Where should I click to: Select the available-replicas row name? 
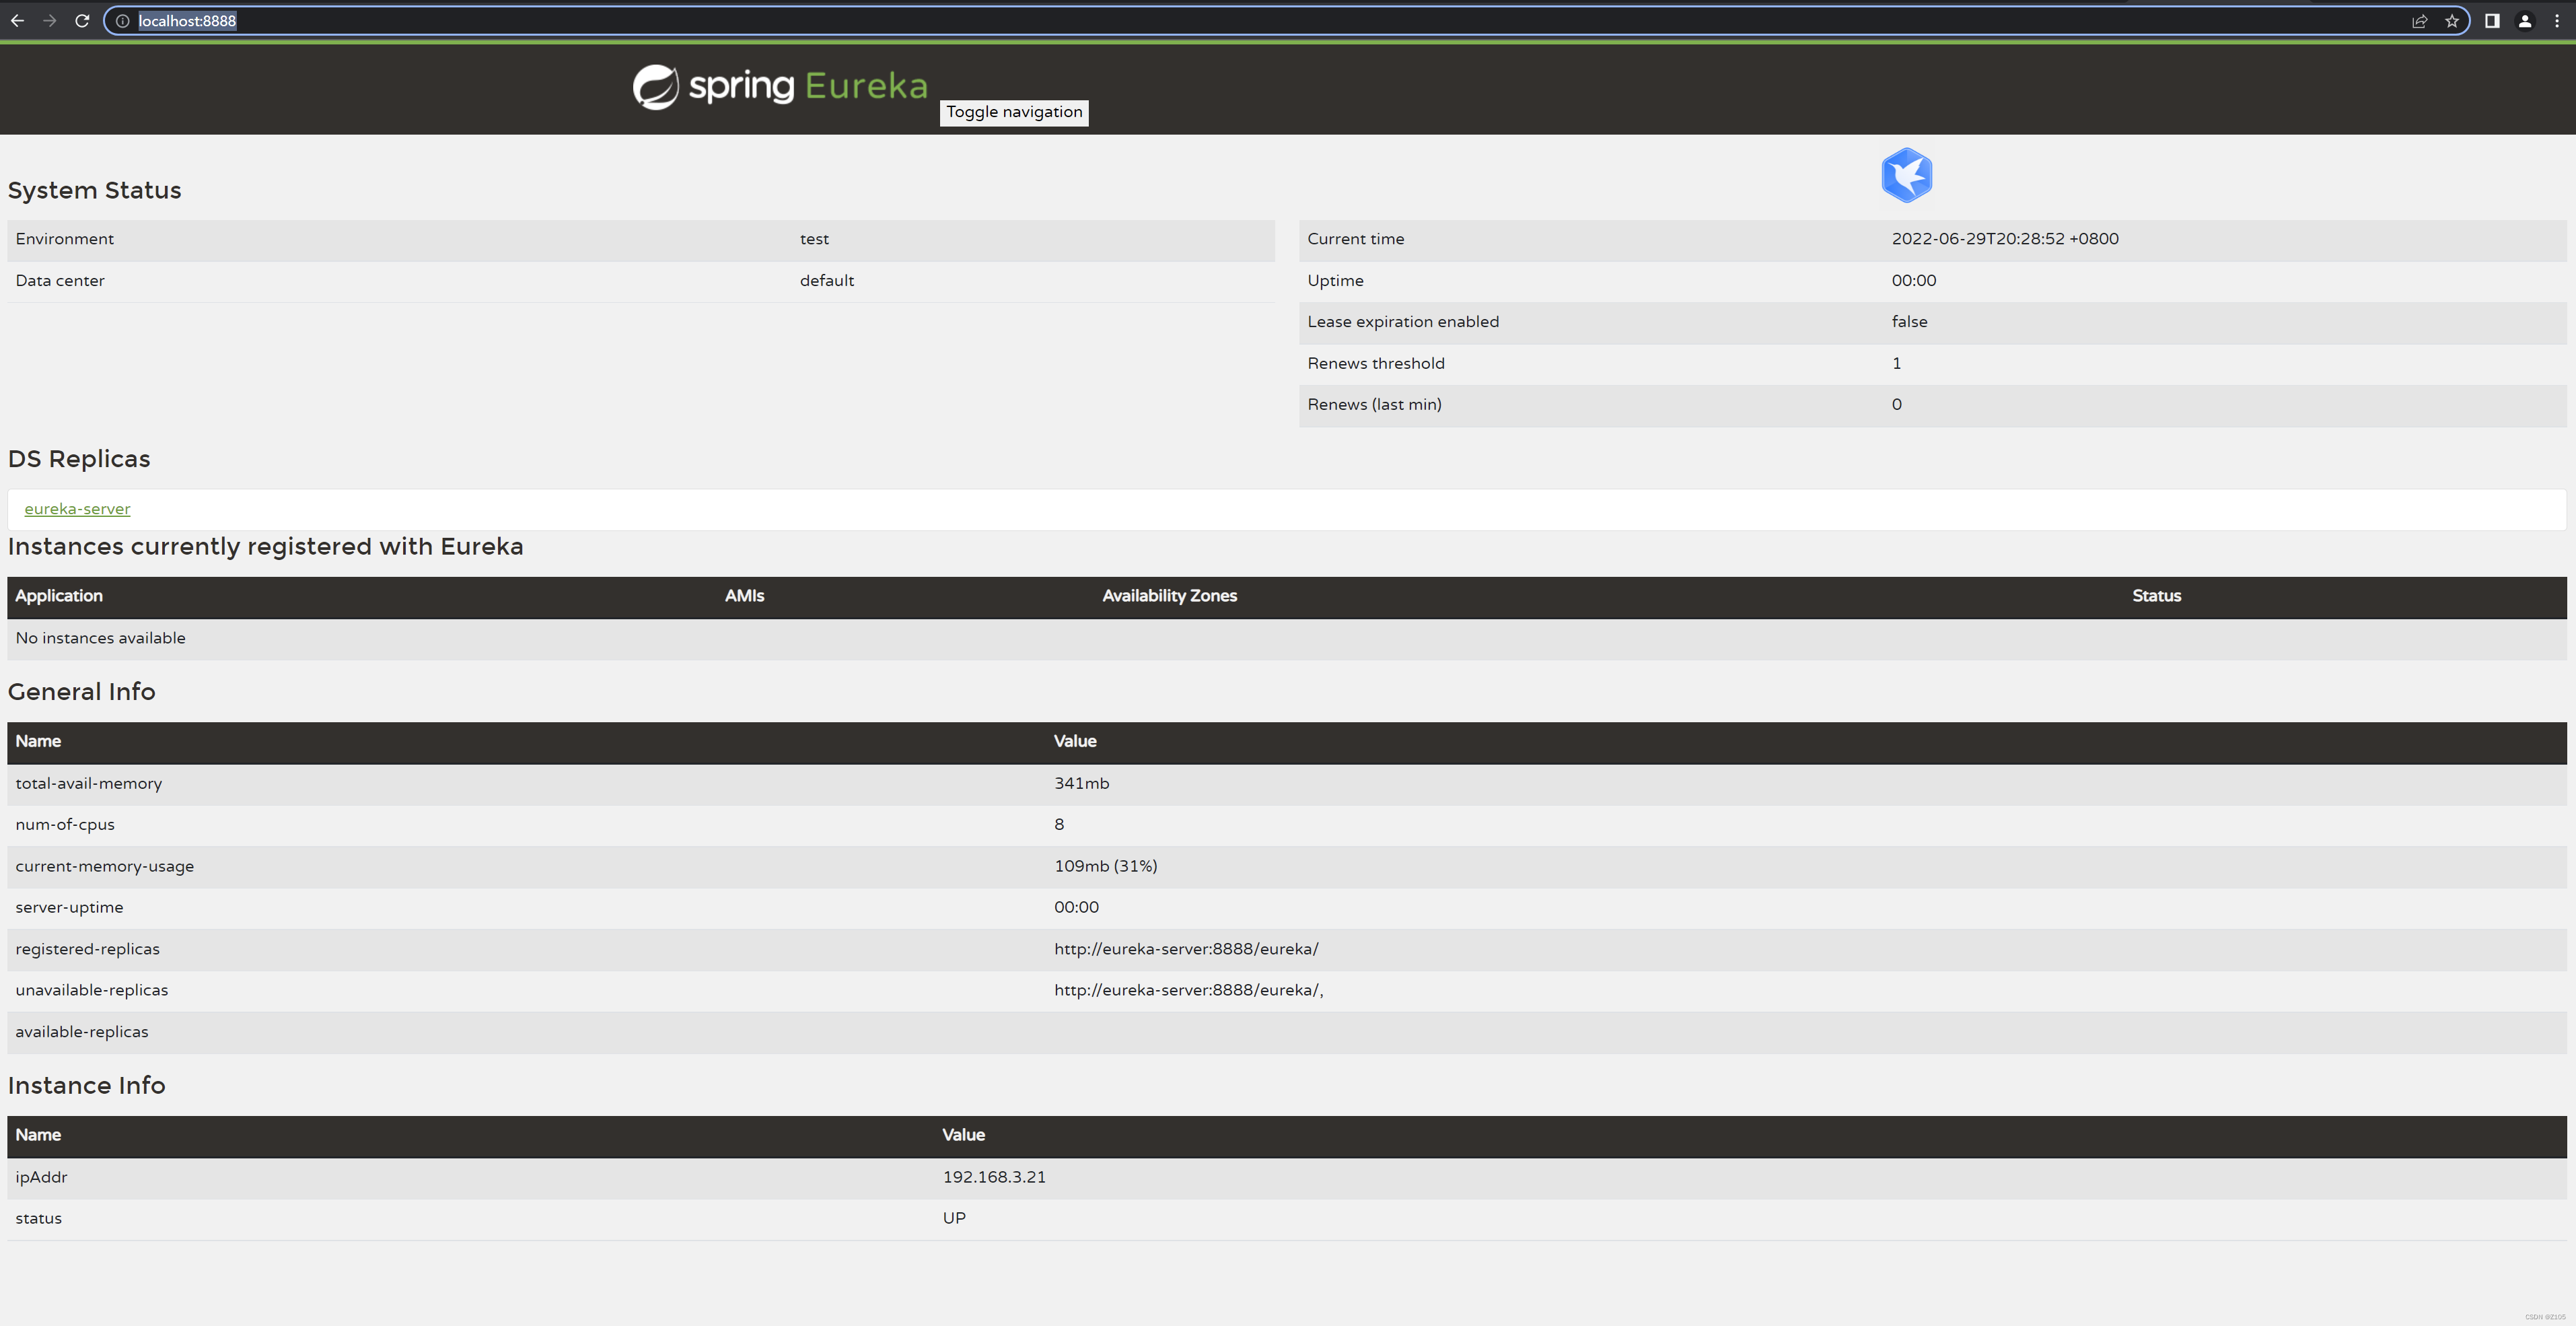81,1033
